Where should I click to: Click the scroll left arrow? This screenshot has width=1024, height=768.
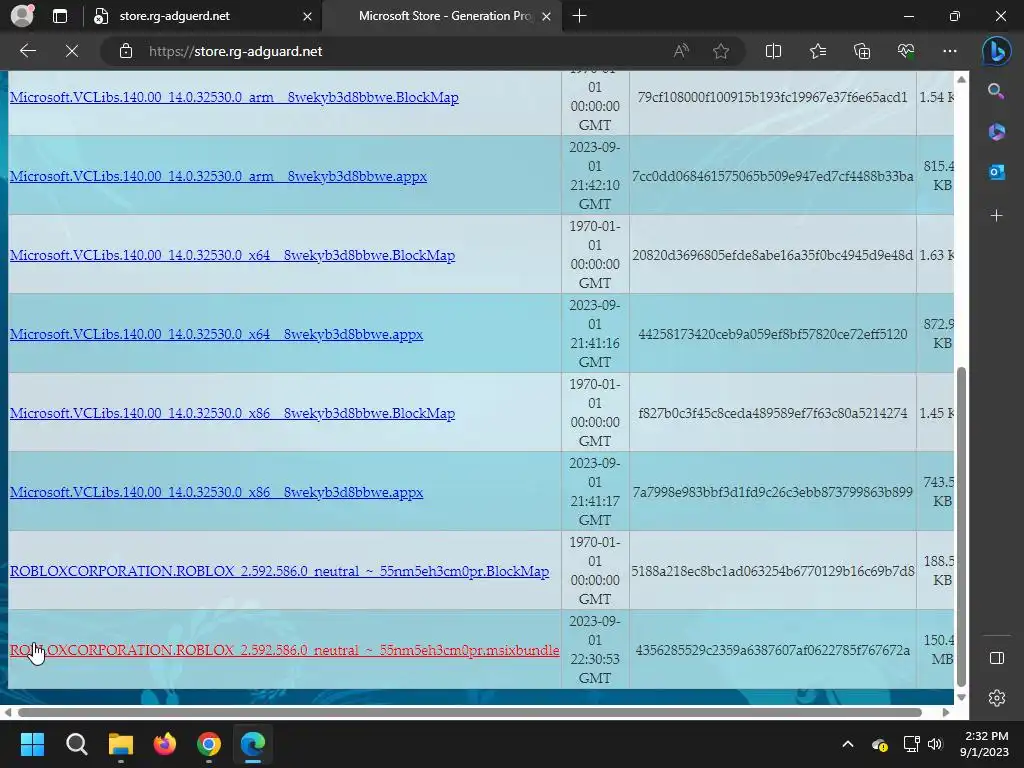click(8, 712)
